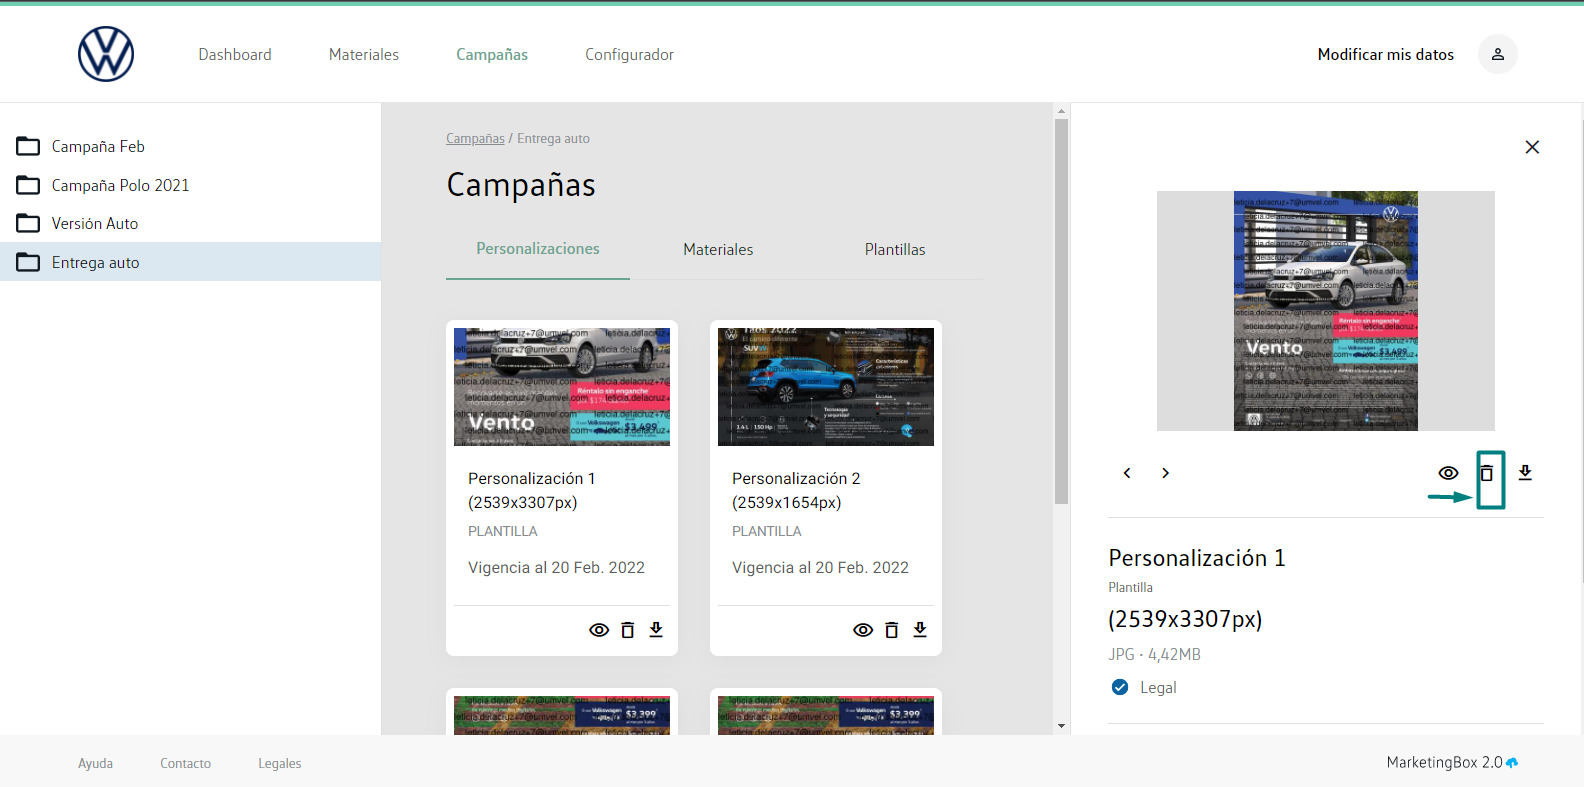Go to Dashboard menu
1584x787 pixels.
(x=235, y=54)
